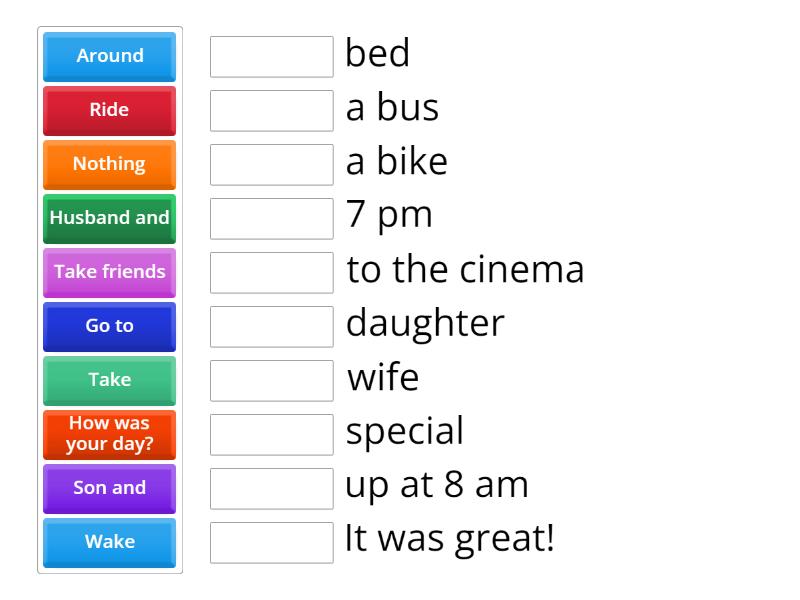
Task: Click the answer slot beside 'a bus'
Action: pos(271,110)
